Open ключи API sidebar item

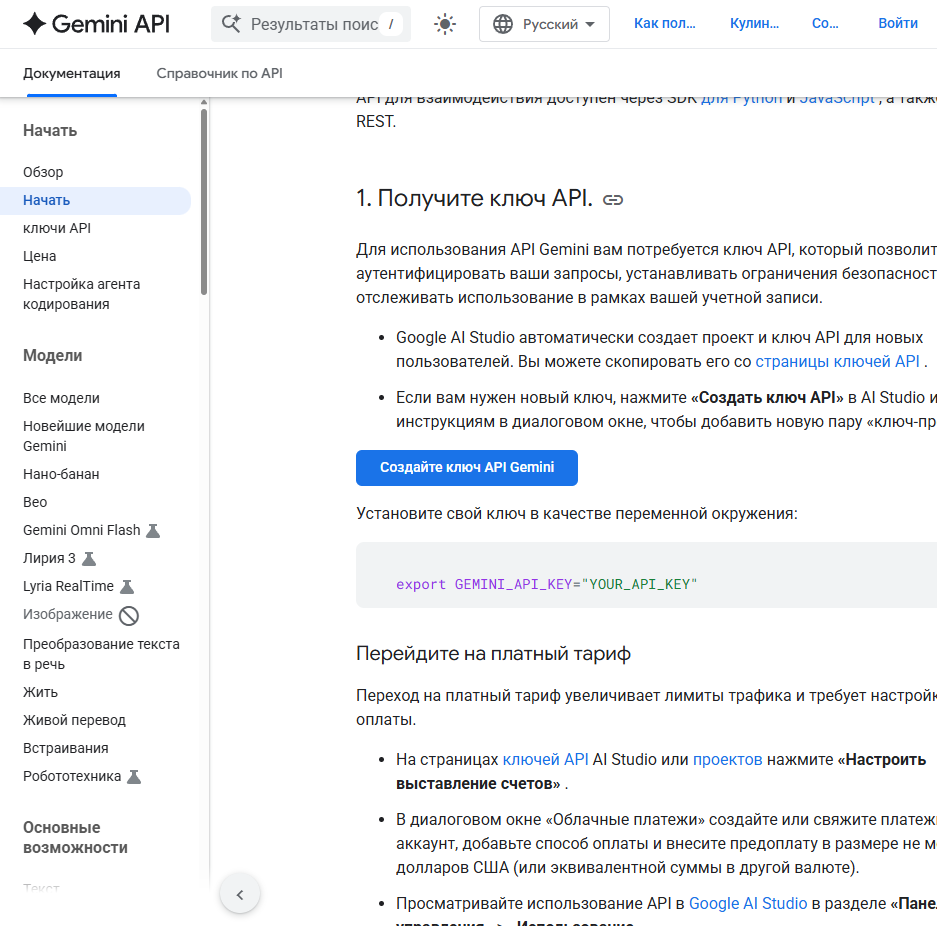[57, 228]
